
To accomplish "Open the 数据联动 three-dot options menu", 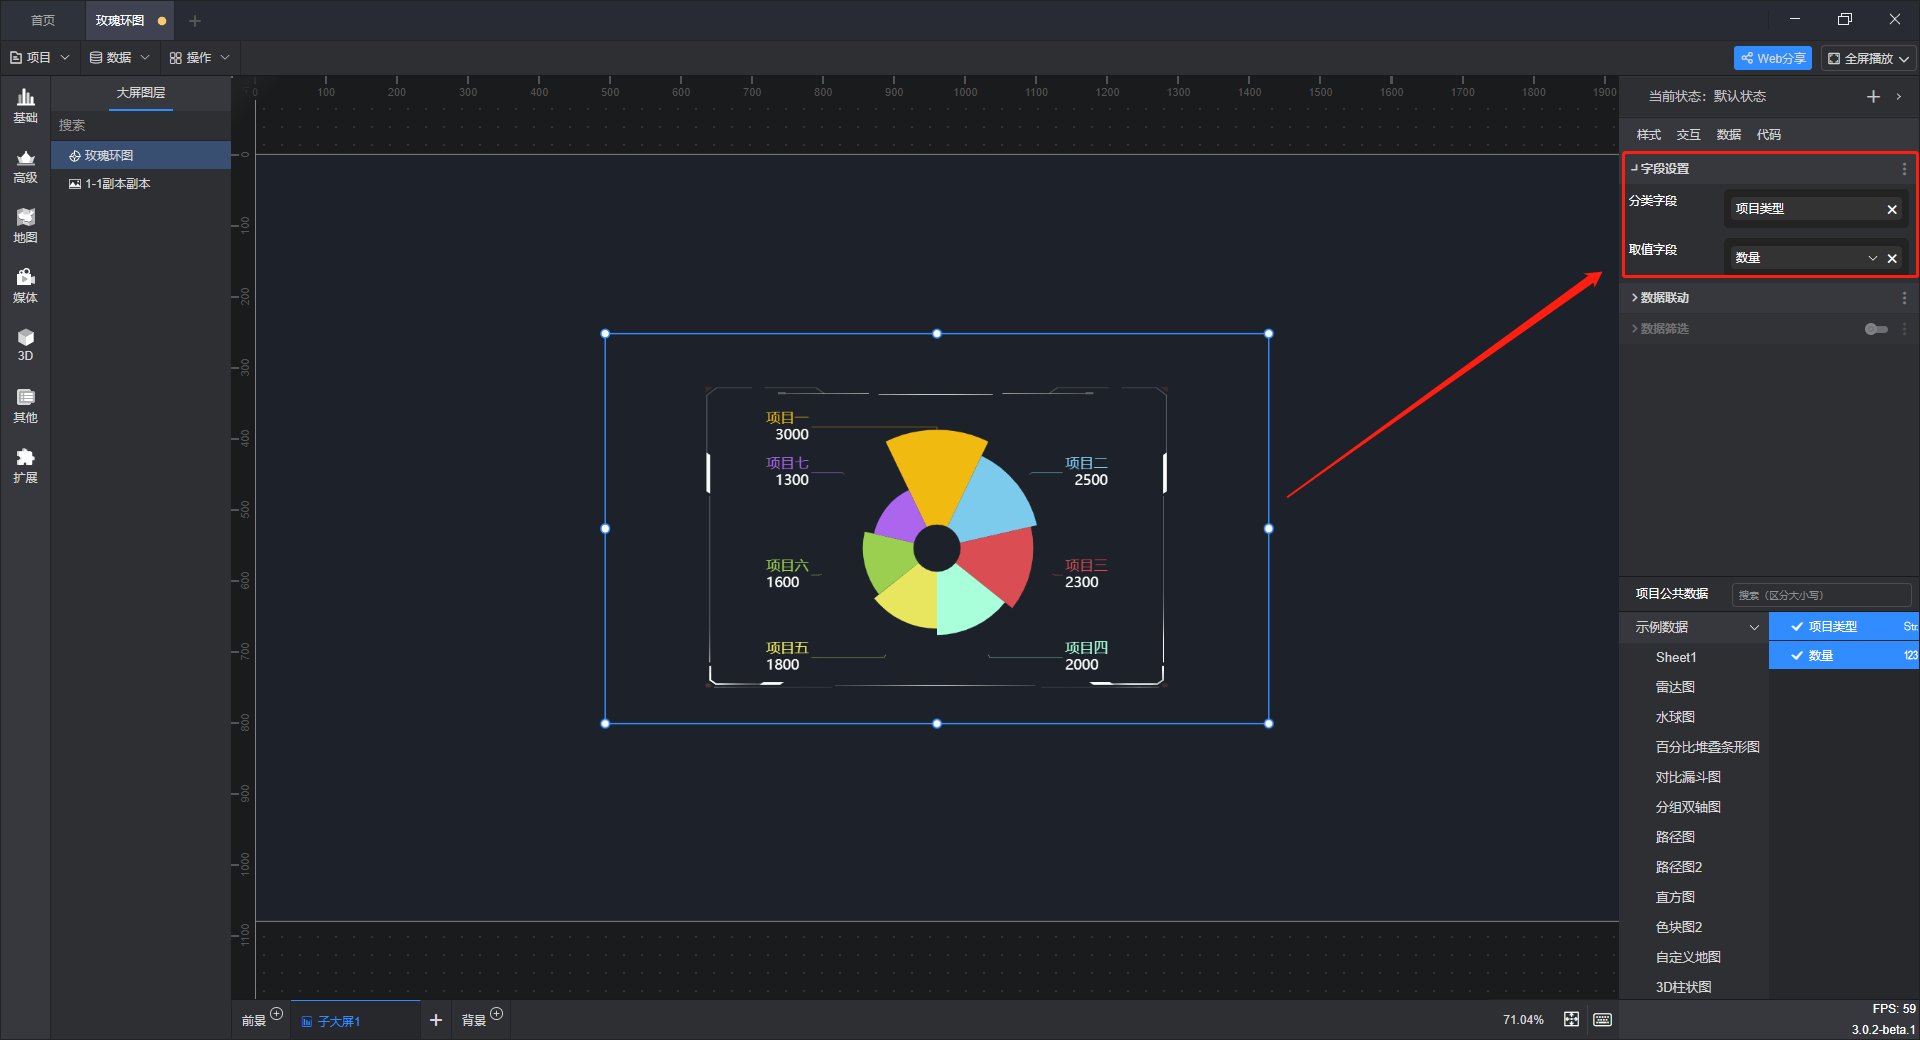I will (x=1904, y=298).
